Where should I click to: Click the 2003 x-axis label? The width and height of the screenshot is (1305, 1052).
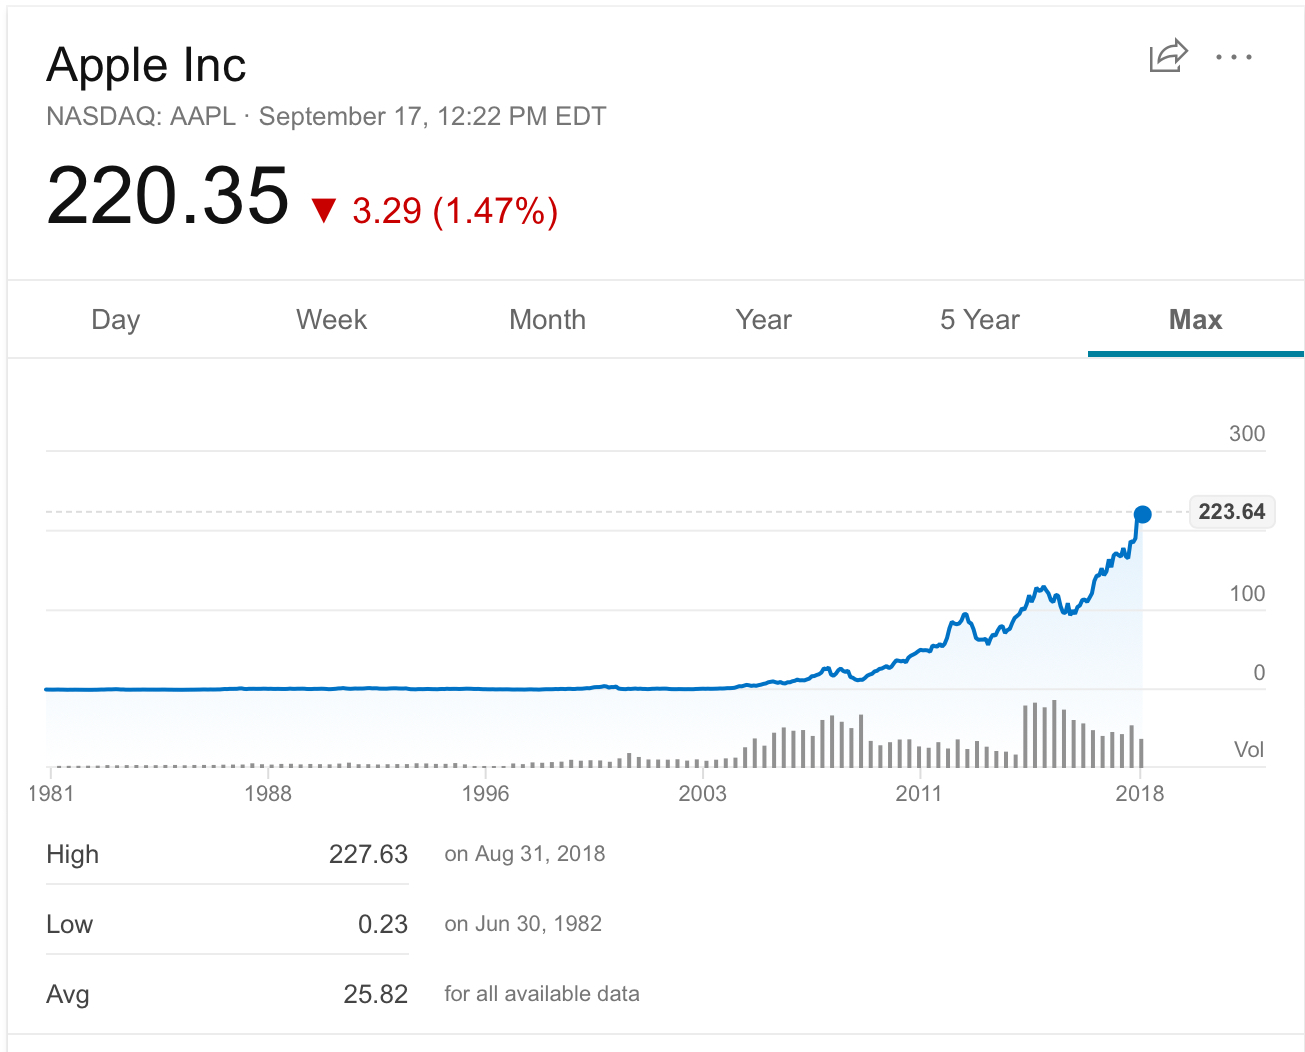(x=702, y=794)
